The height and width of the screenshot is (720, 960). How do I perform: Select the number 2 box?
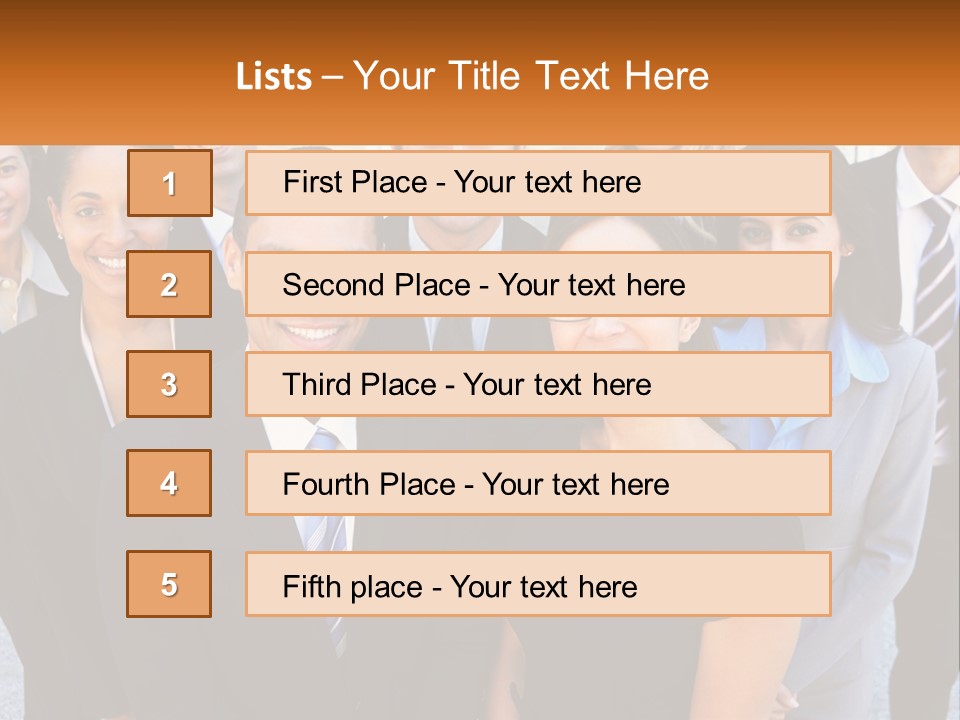point(169,284)
